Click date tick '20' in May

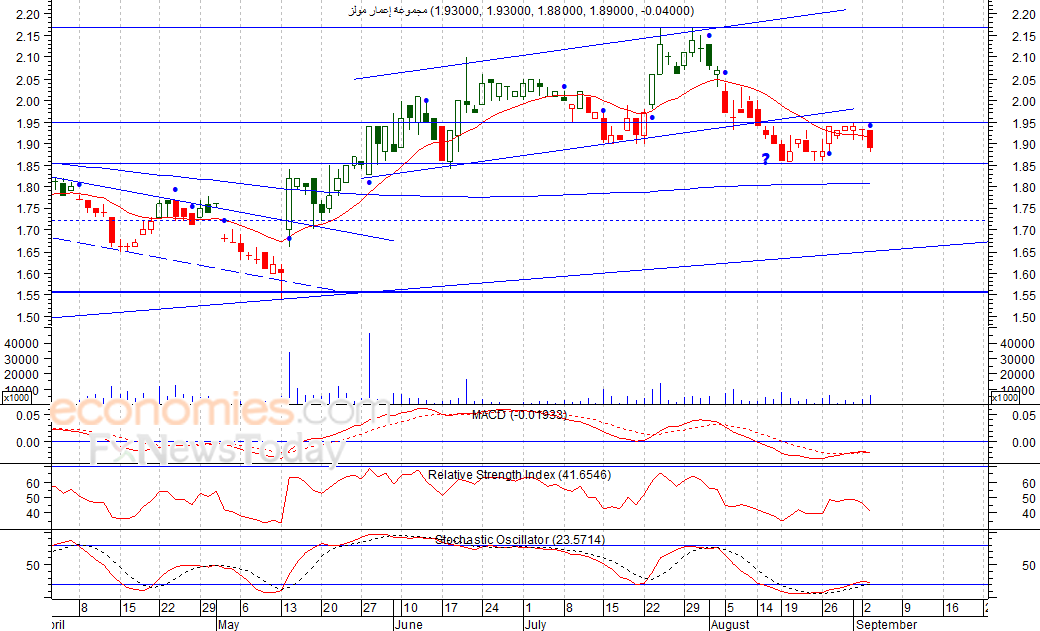330,608
